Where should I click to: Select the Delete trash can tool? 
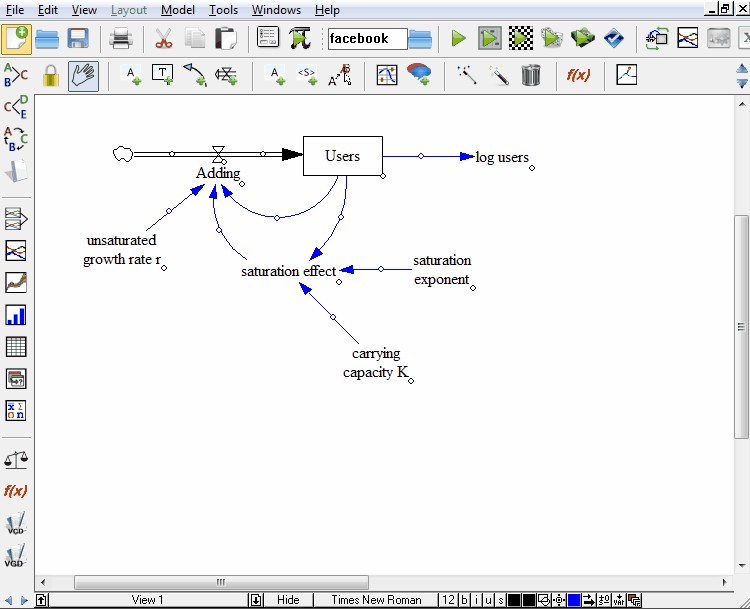[x=530, y=75]
